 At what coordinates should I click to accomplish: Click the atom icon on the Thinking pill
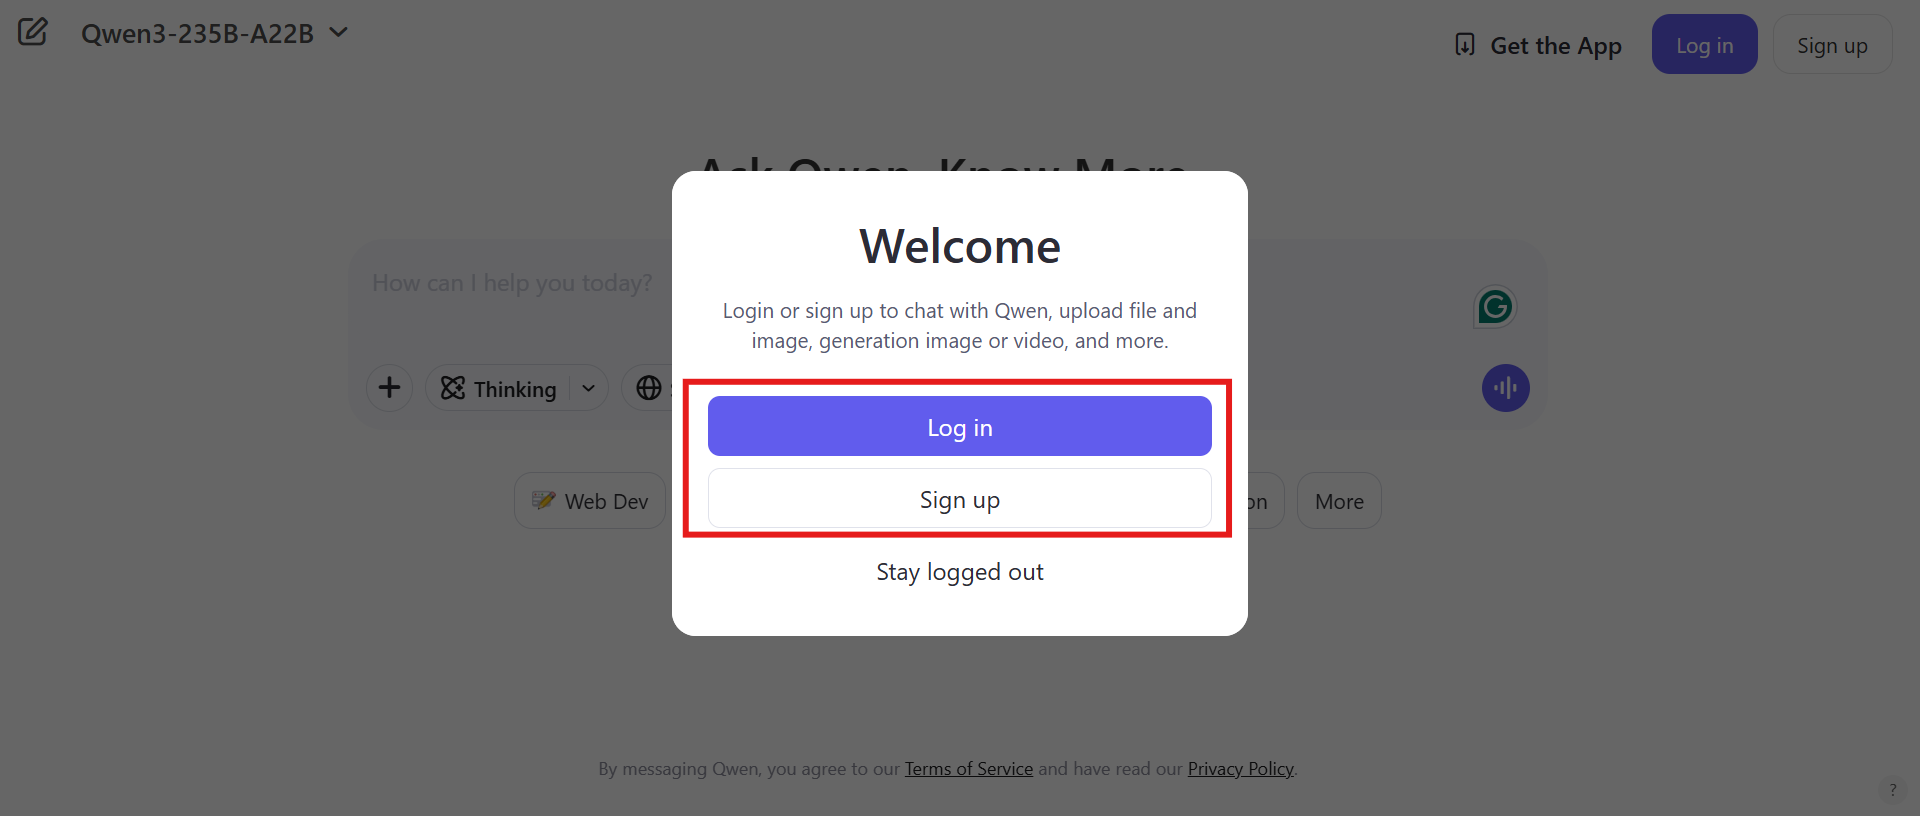pyautogui.click(x=452, y=388)
